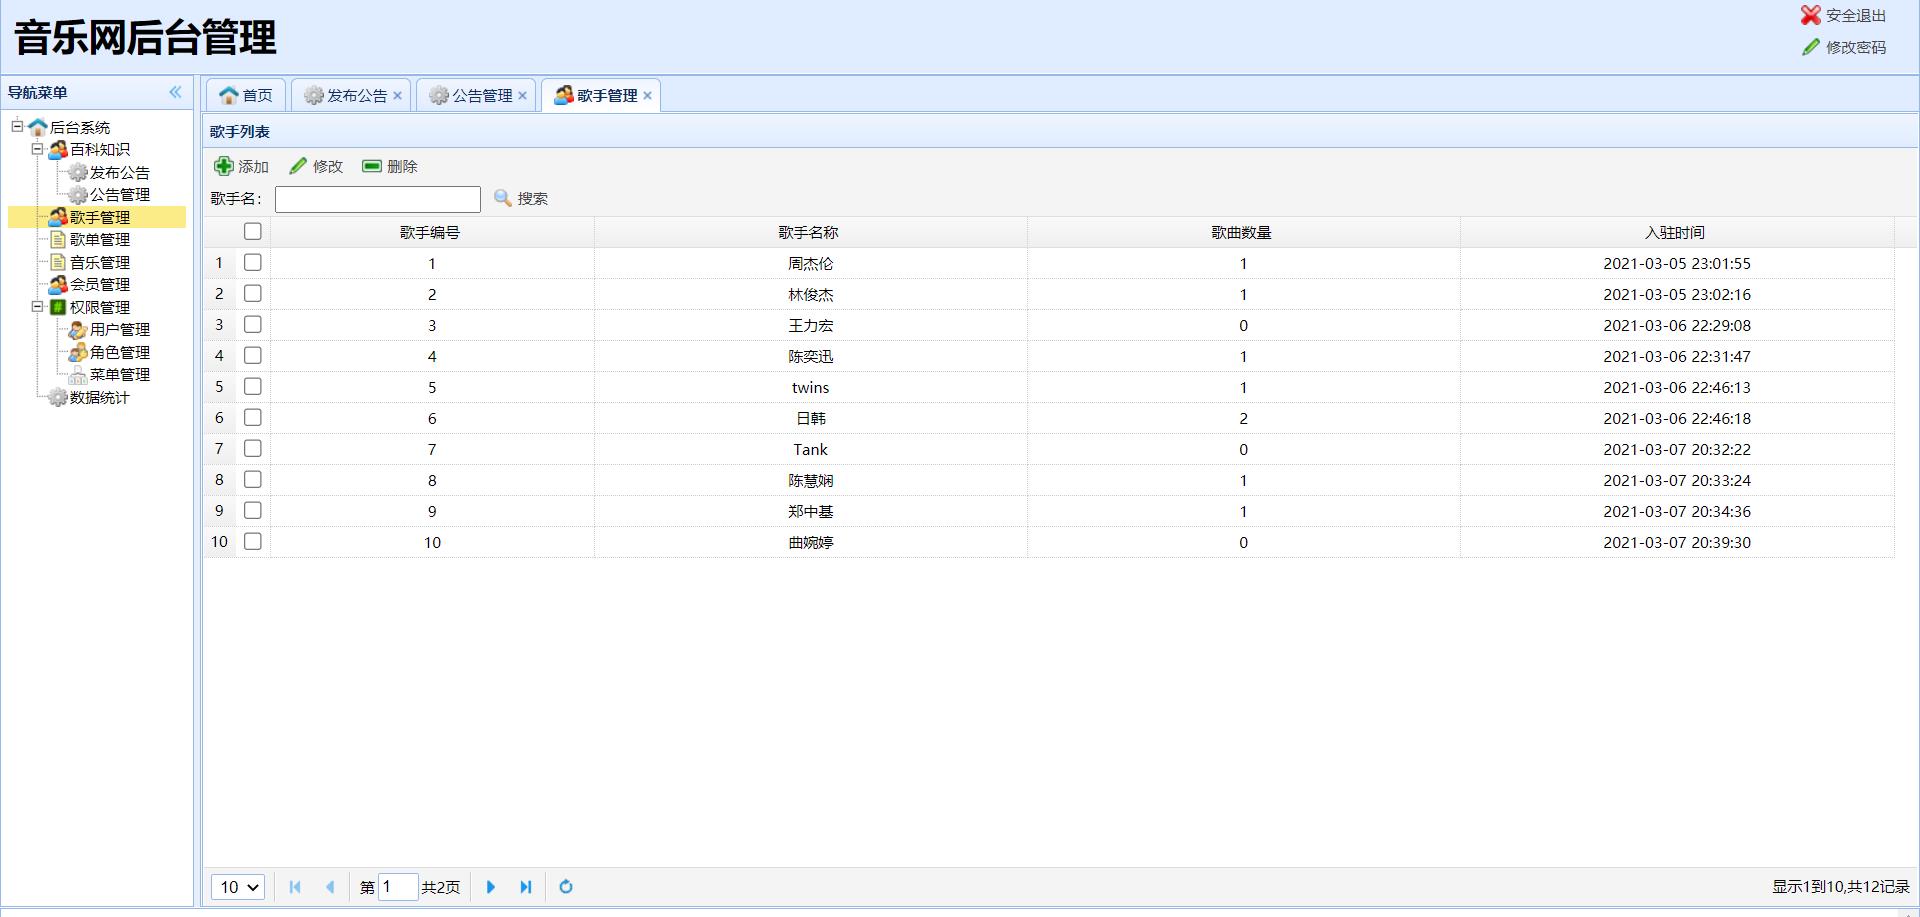Image resolution: width=1920 pixels, height=917 pixels.
Task: Check the row for 林俊杰
Action: tap(253, 294)
